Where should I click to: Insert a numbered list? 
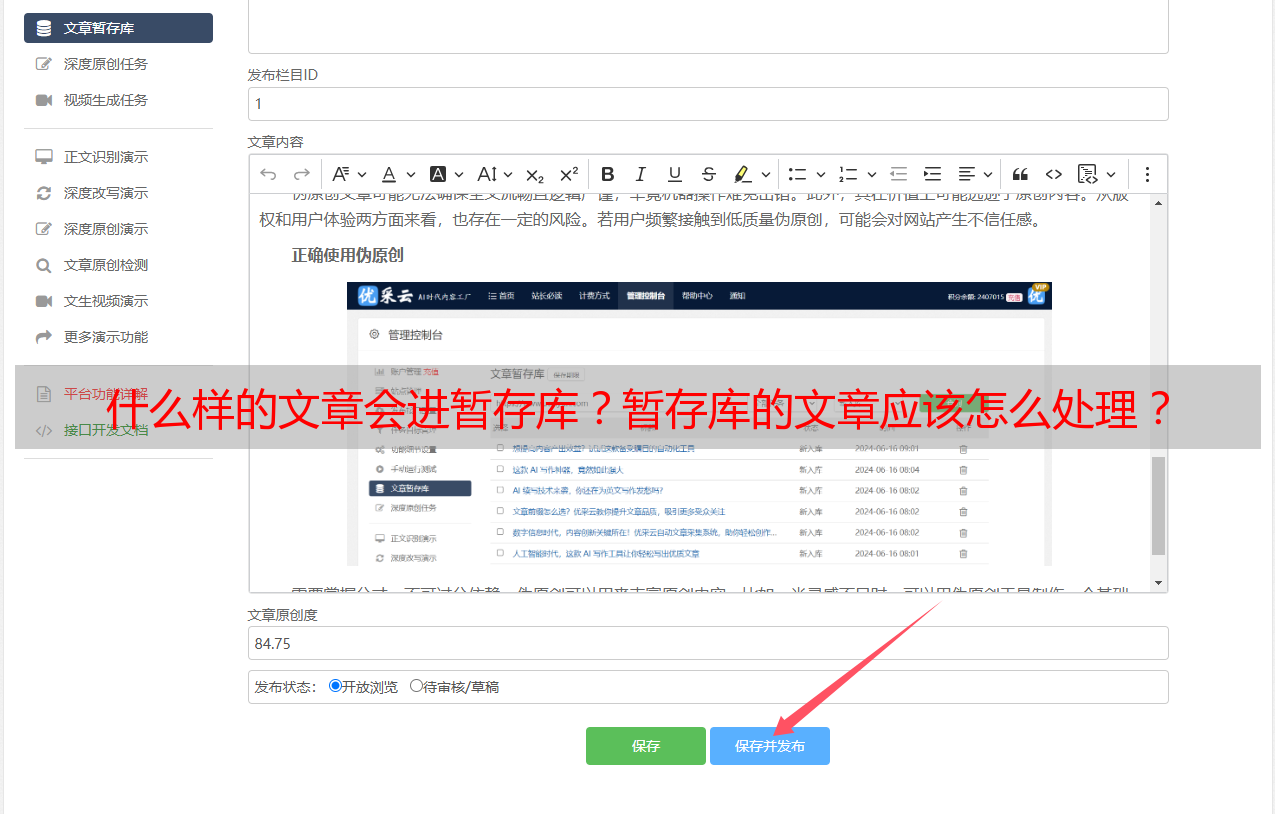(x=848, y=174)
